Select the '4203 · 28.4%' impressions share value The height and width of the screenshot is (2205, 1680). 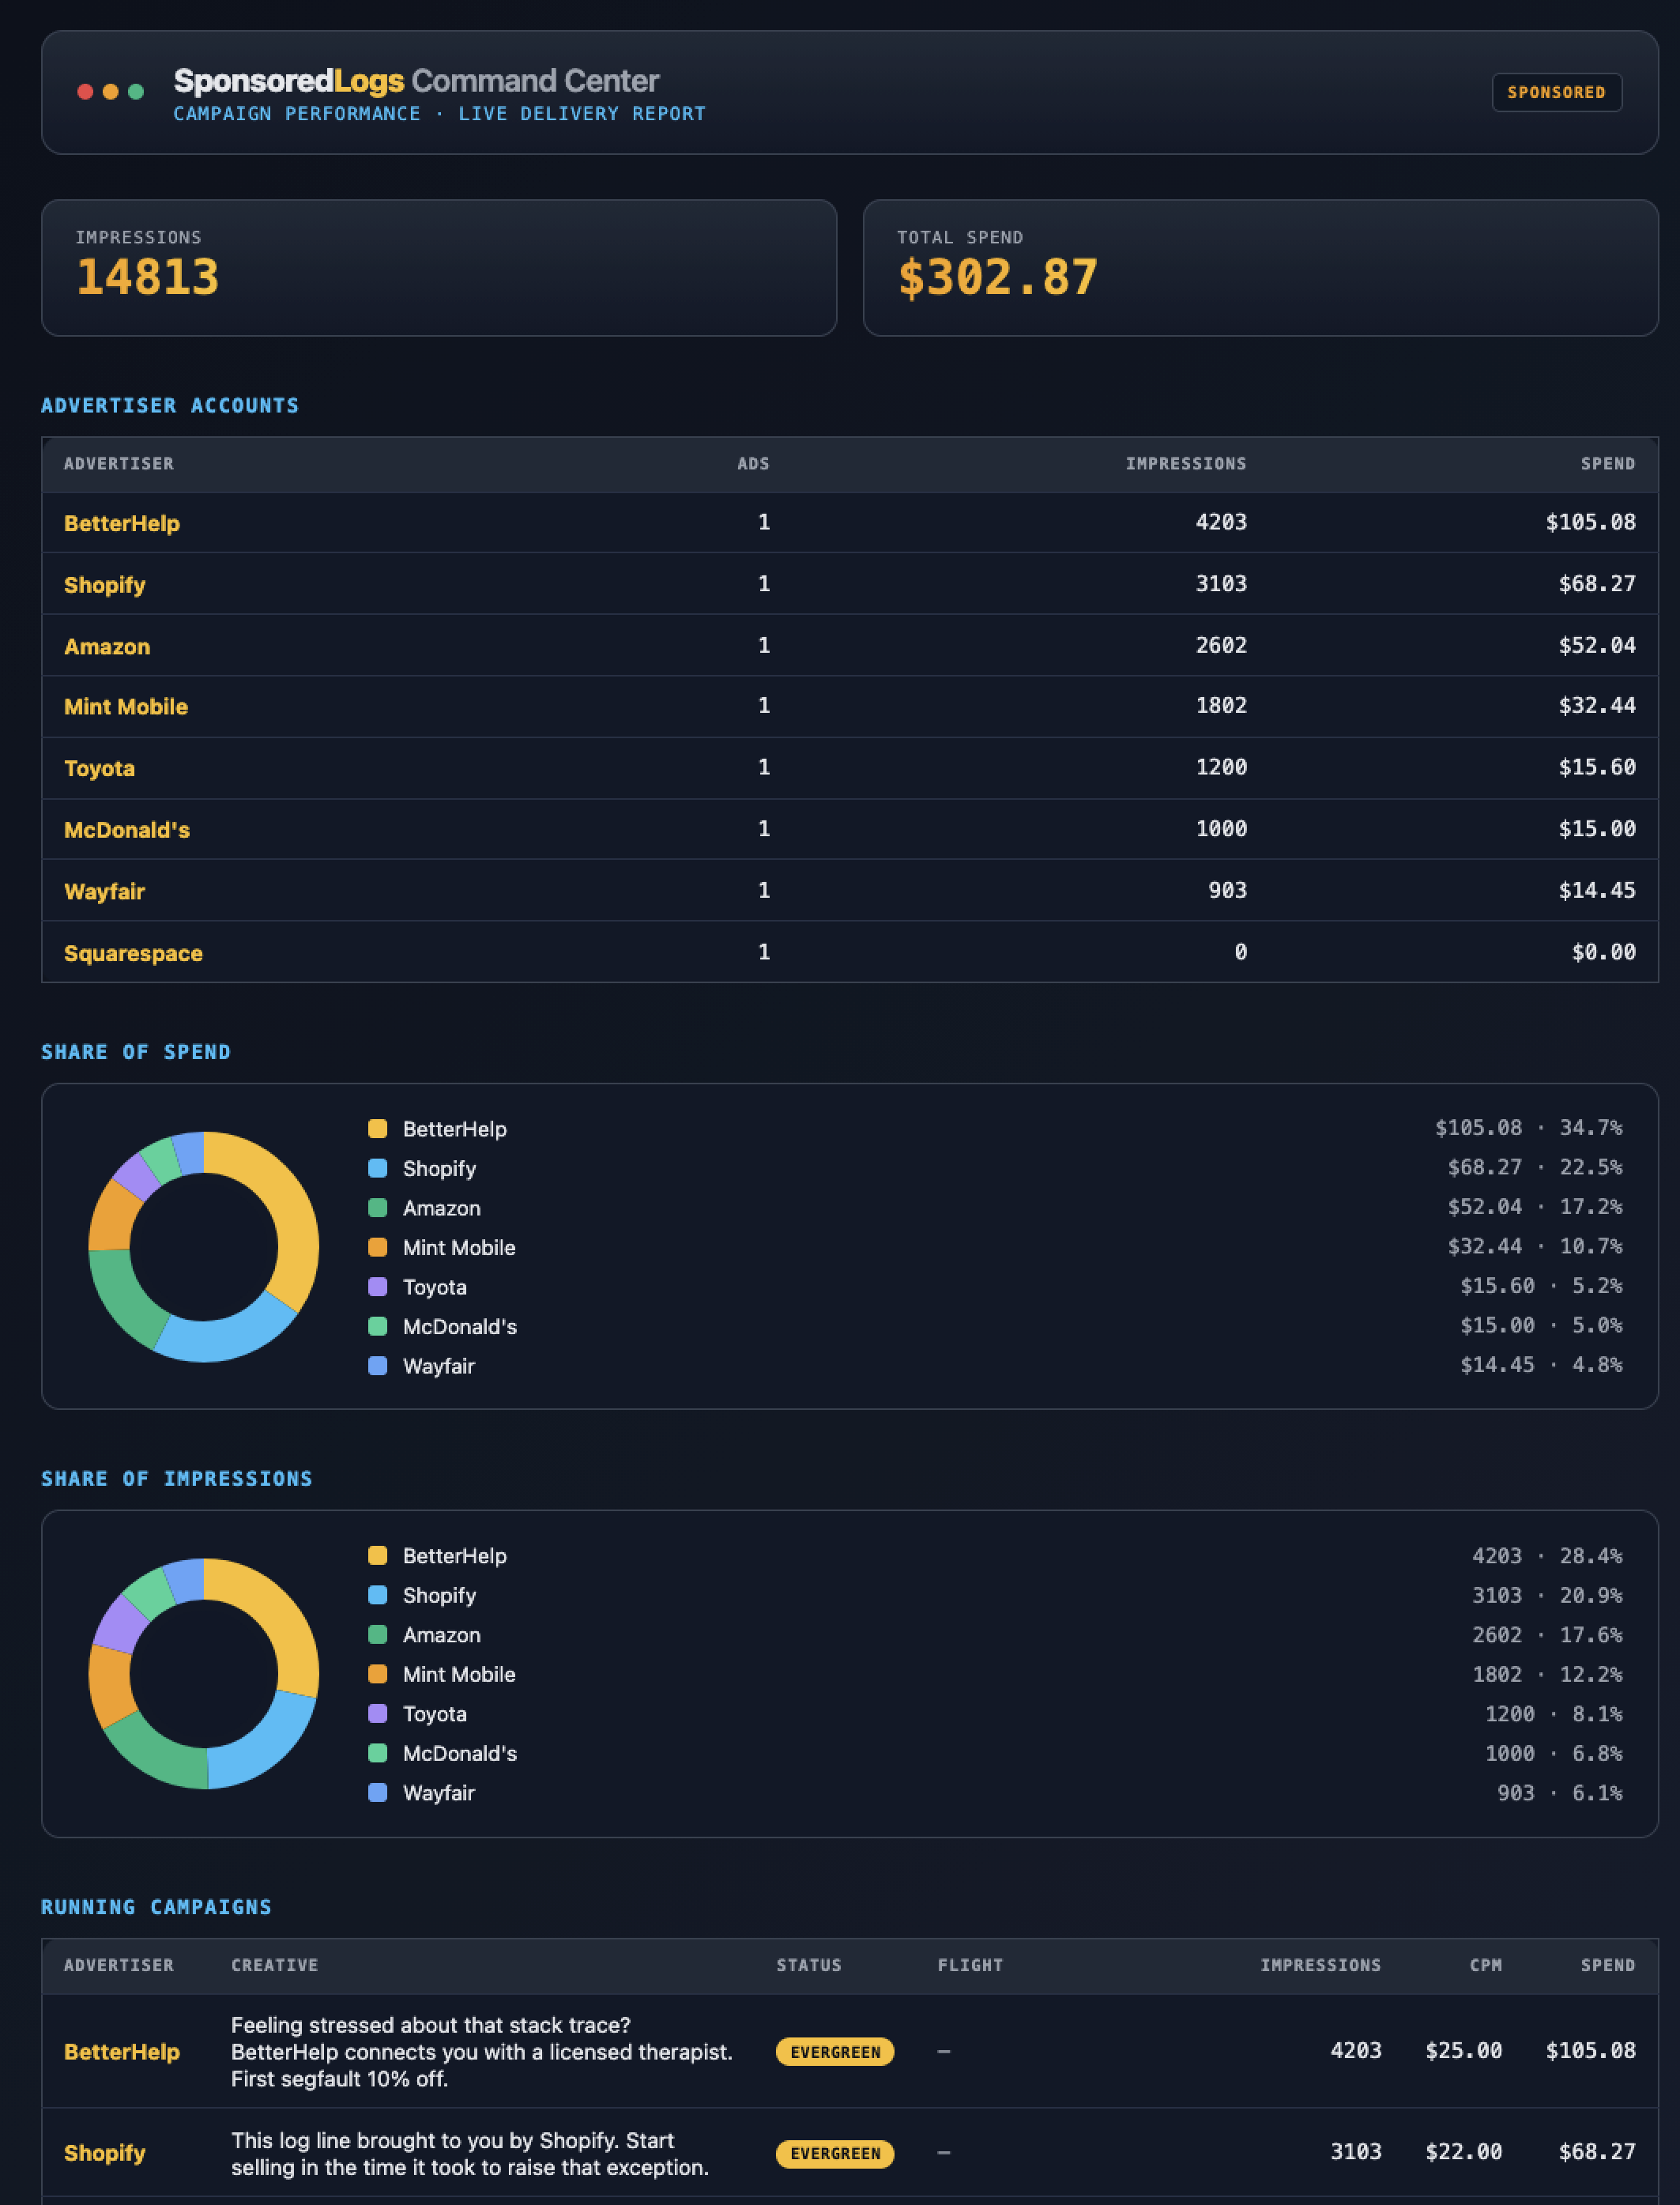[x=1547, y=1556]
